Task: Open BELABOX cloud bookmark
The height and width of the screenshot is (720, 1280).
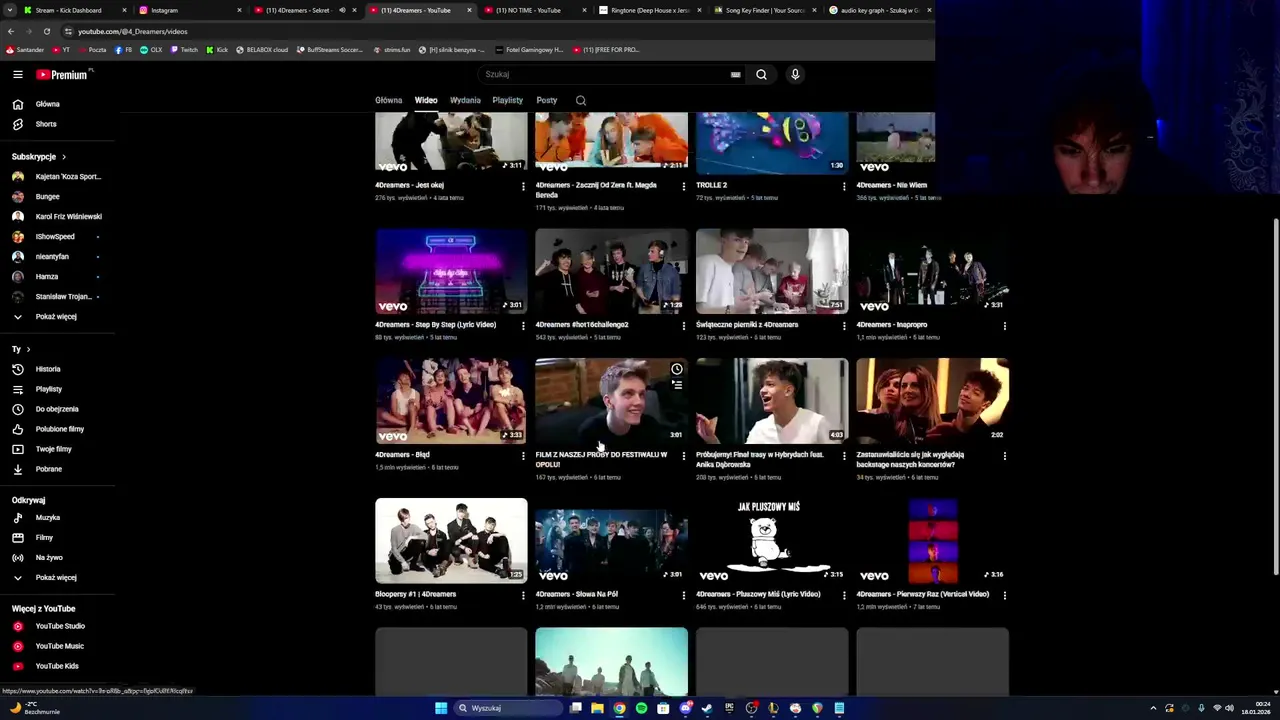Action: (x=261, y=49)
